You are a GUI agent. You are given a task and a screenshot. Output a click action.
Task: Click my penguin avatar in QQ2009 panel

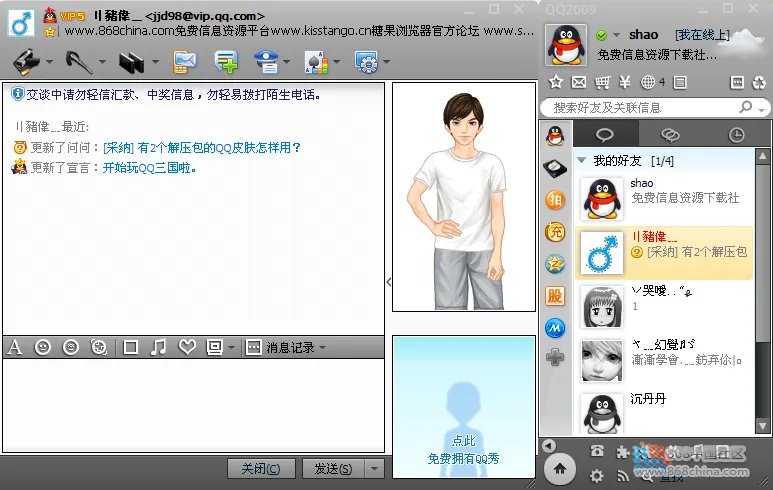point(566,45)
